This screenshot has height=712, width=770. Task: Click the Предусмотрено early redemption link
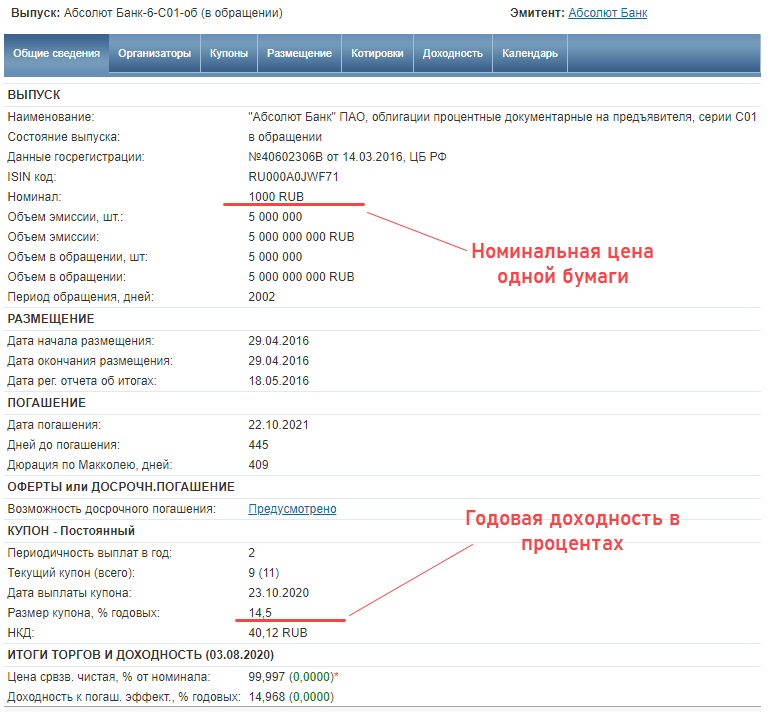[x=292, y=509]
